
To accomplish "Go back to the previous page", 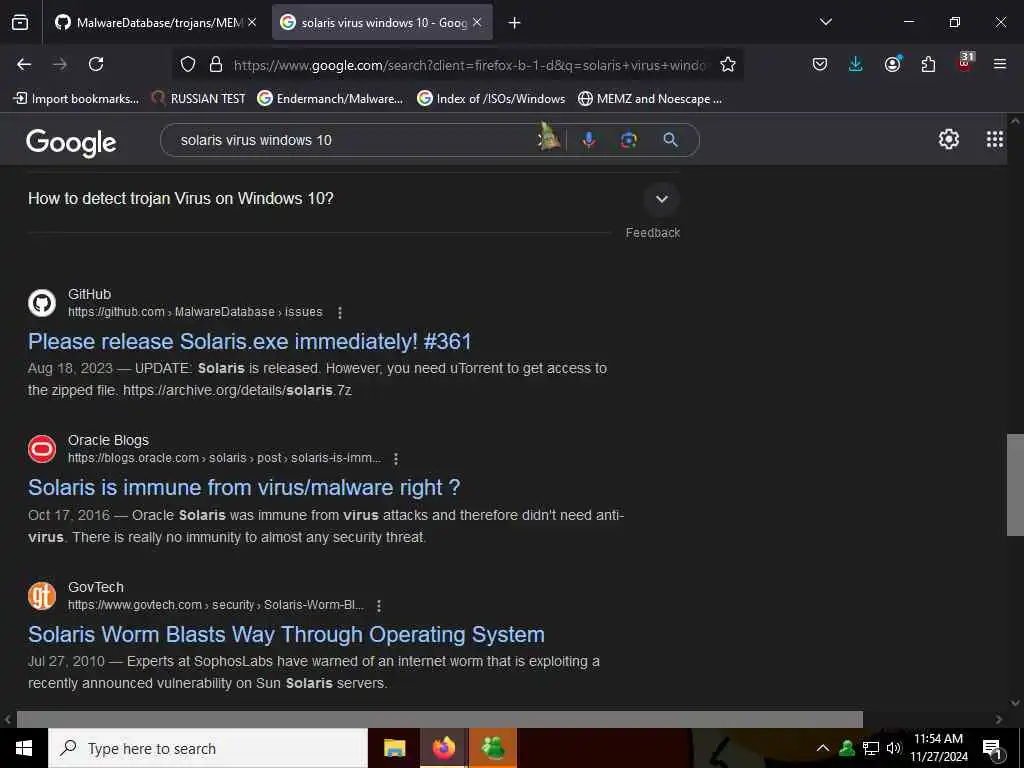I will (24, 64).
